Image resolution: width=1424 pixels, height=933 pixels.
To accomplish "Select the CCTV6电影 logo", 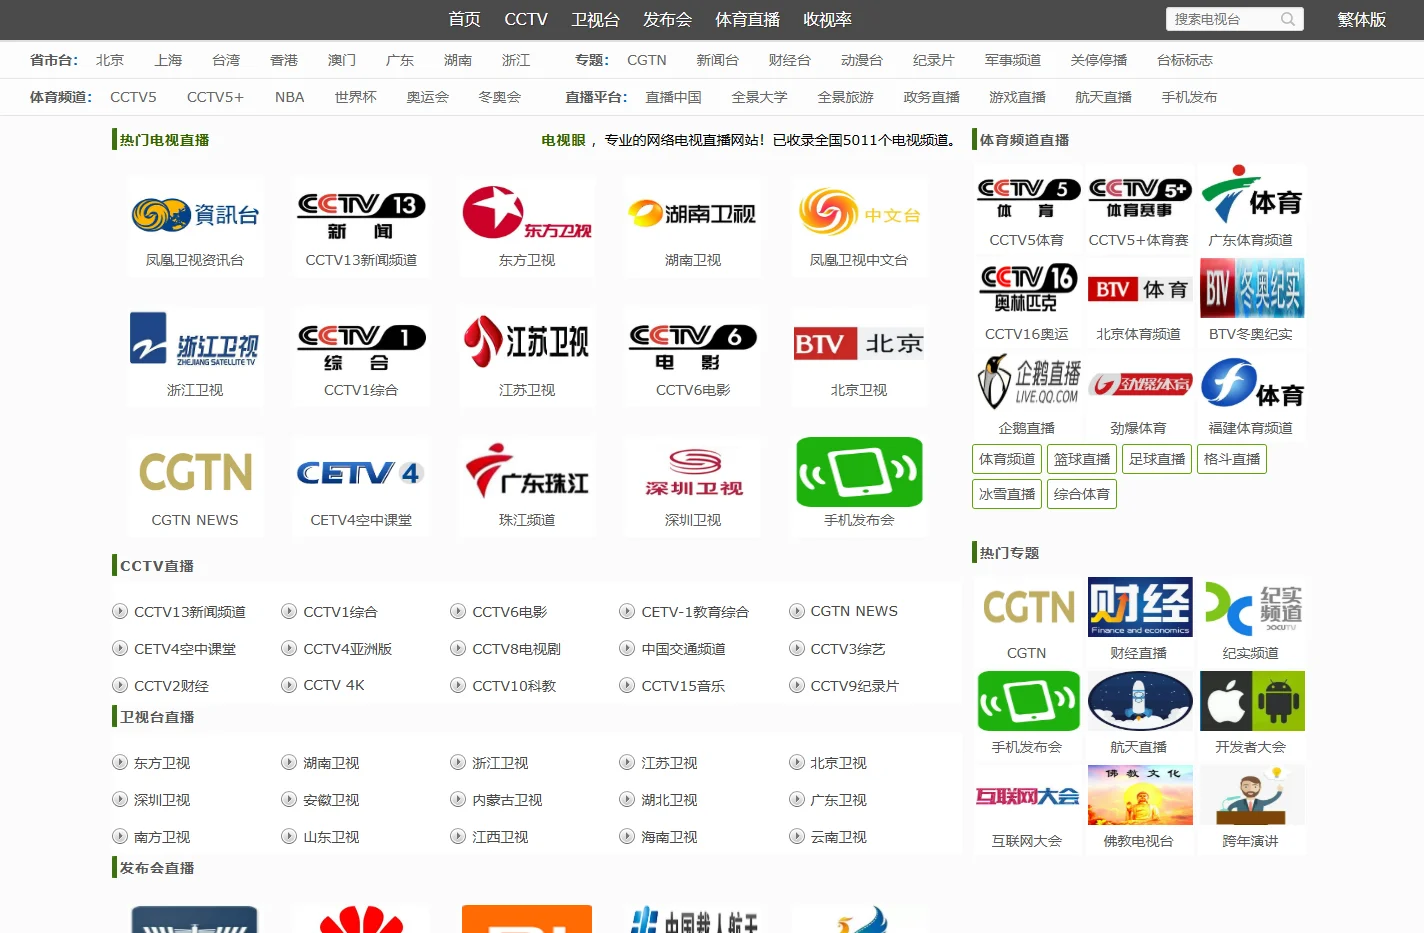I will [x=693, y=344].
